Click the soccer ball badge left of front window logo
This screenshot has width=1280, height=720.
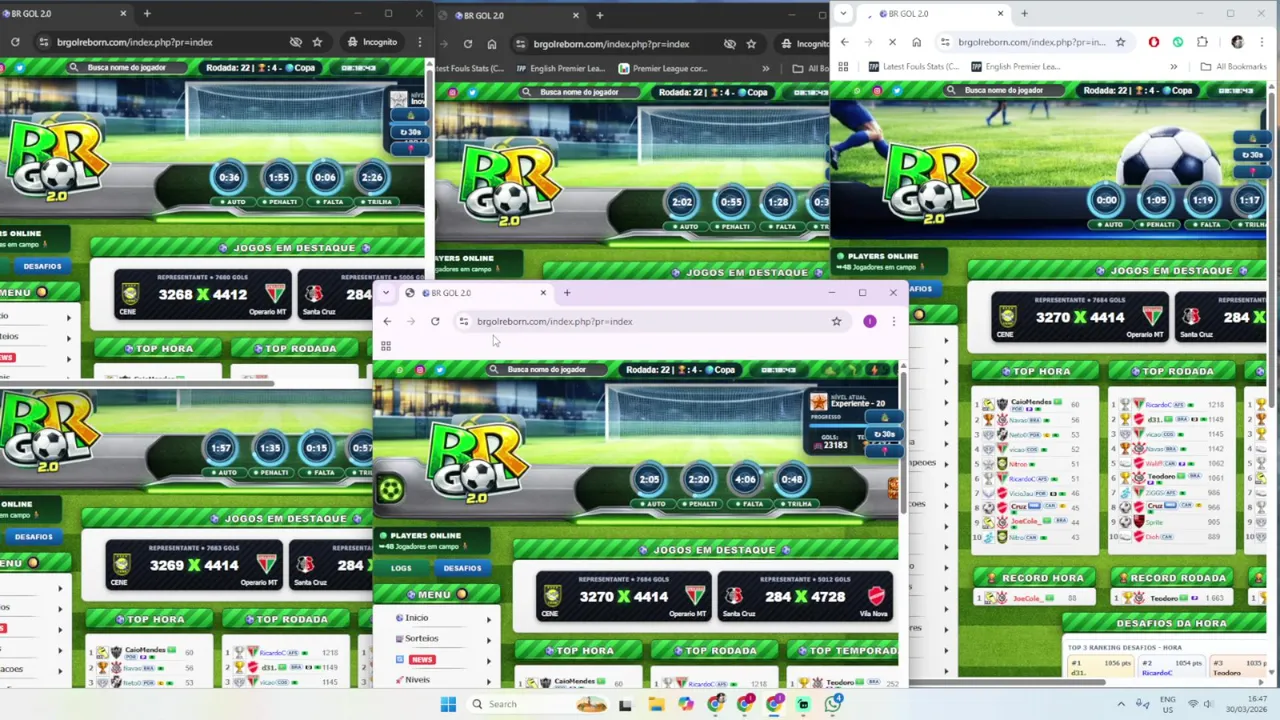tap(391, 489)
